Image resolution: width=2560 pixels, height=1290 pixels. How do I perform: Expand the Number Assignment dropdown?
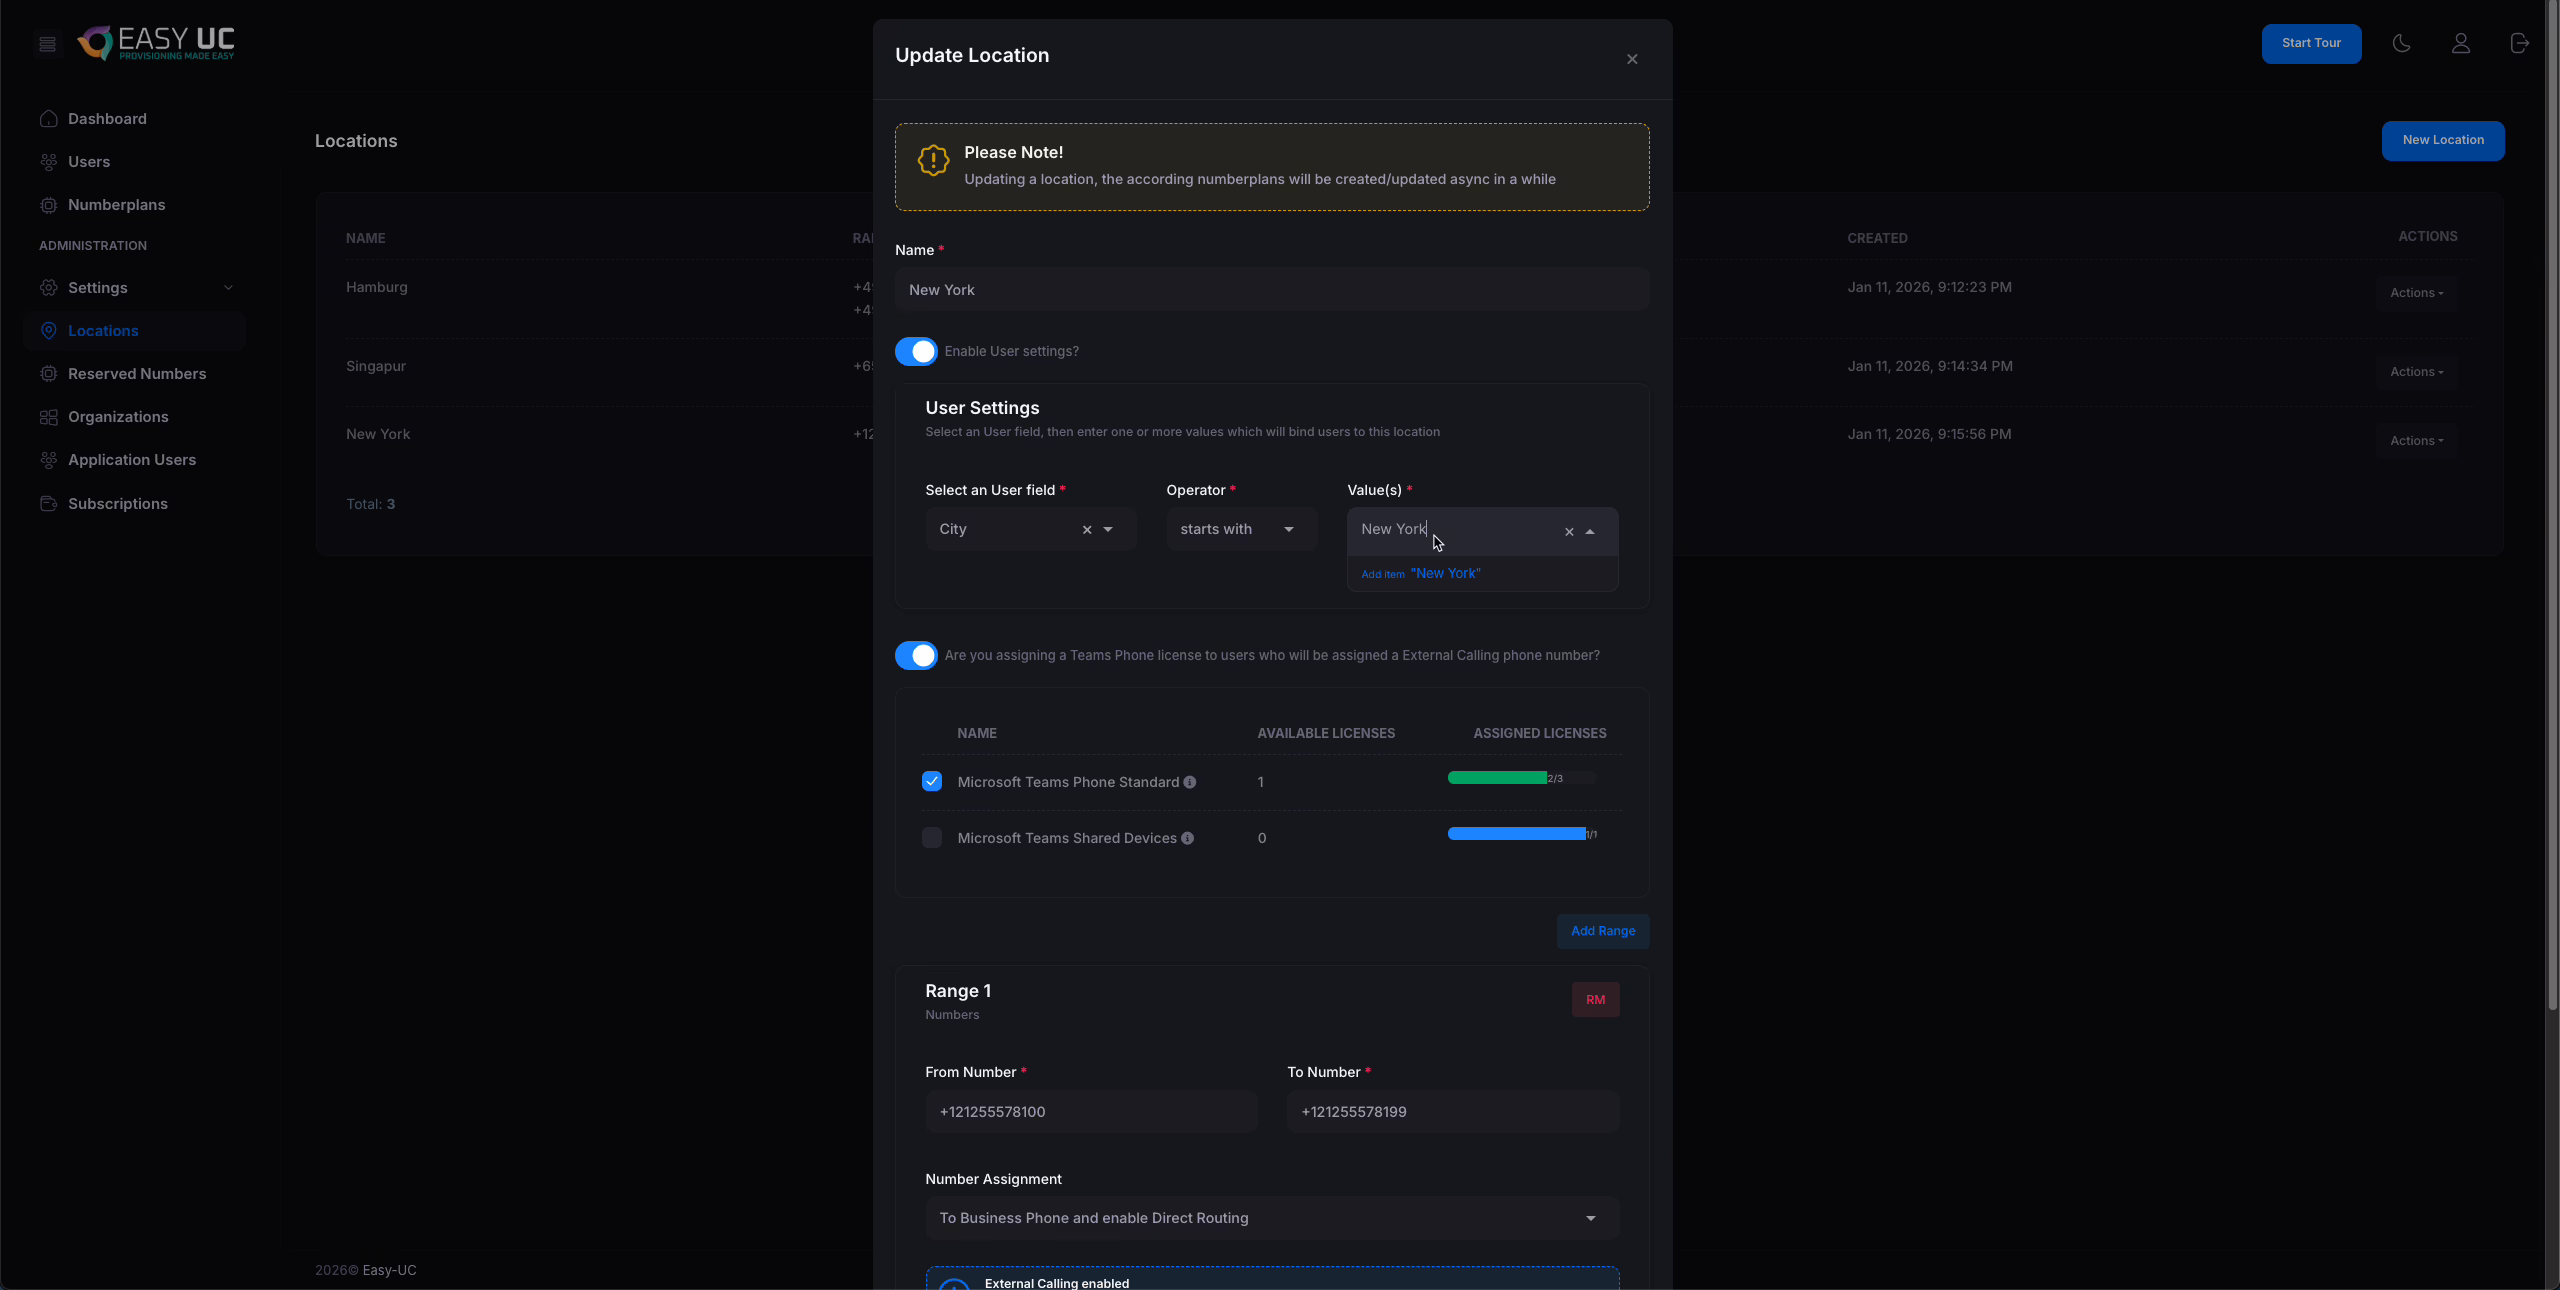coord(1271,1218)
